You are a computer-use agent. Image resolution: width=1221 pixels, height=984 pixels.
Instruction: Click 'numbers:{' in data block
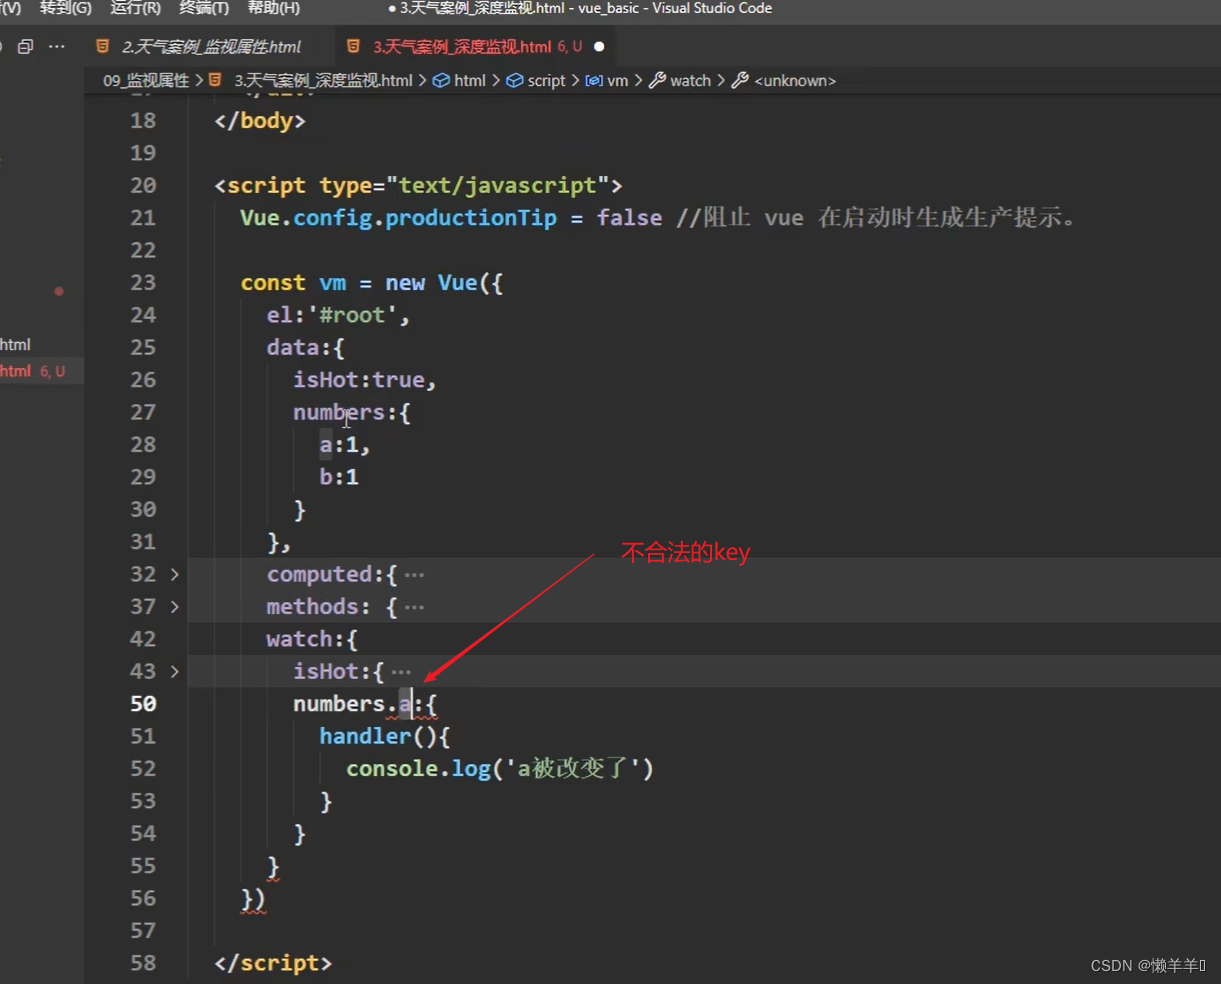click(352, 412)
